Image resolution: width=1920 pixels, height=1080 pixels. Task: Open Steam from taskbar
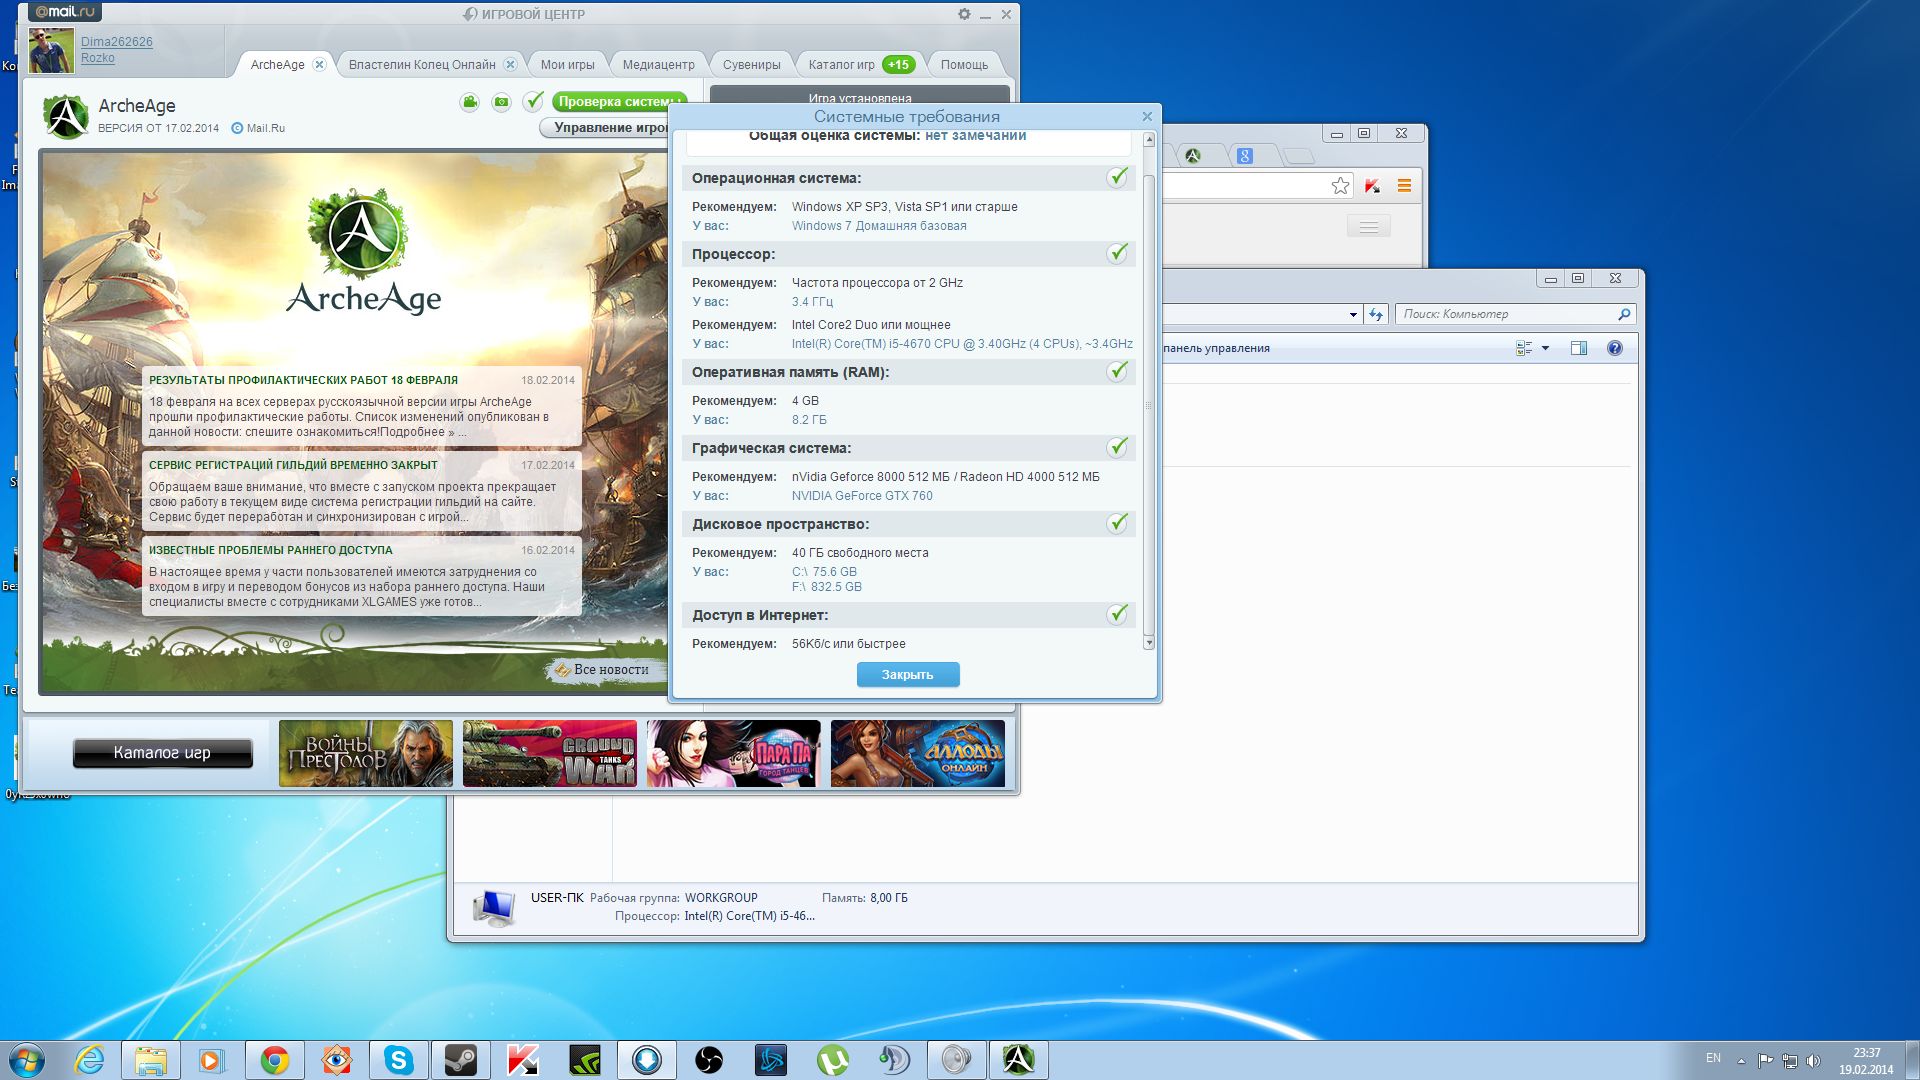click(461, 1060)
